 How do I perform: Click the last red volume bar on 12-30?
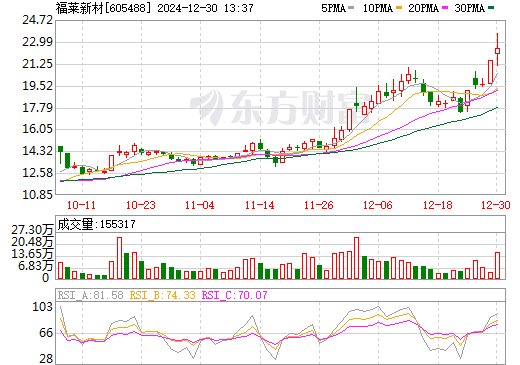(x=497, y=265)
